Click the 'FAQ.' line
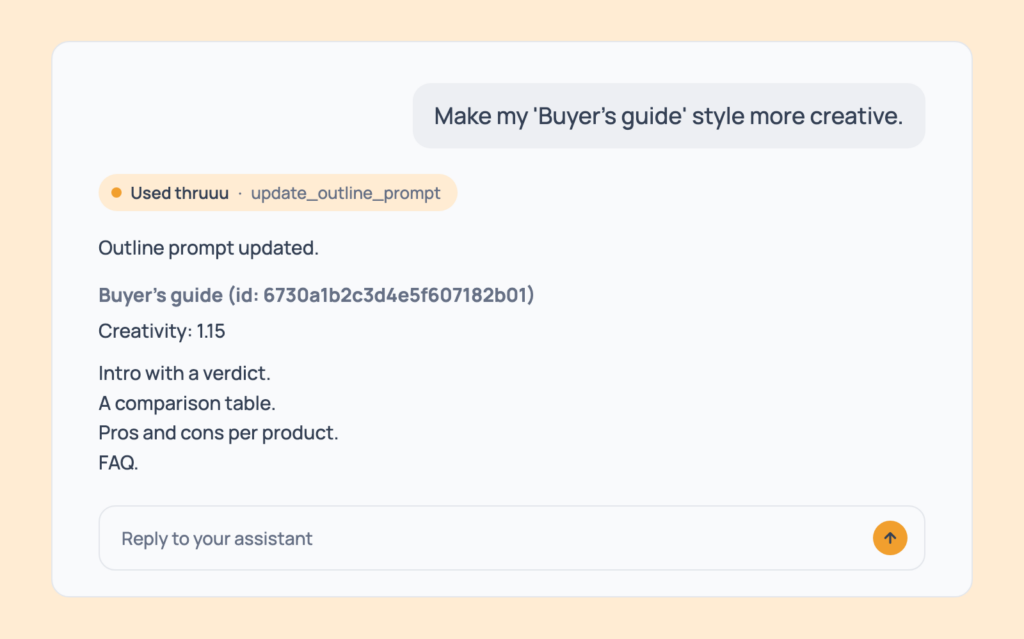1024x639 pixels. [x=118, y=463]
